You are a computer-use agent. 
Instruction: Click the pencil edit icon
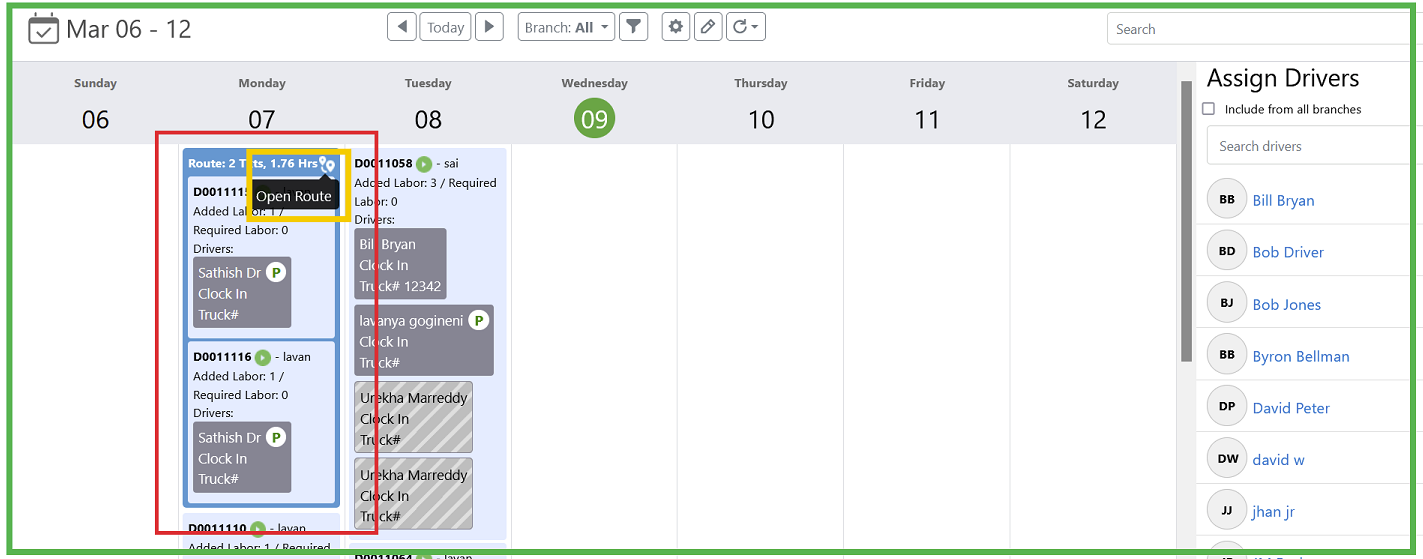[708, 27]
